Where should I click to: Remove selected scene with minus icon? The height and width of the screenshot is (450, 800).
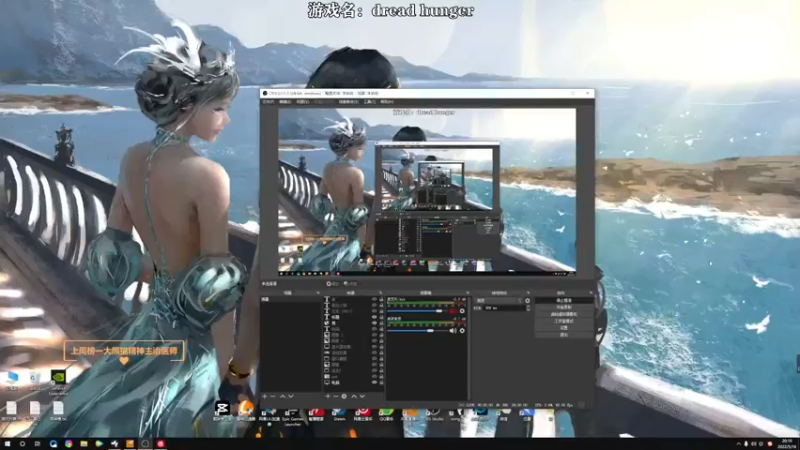[272, 396]
